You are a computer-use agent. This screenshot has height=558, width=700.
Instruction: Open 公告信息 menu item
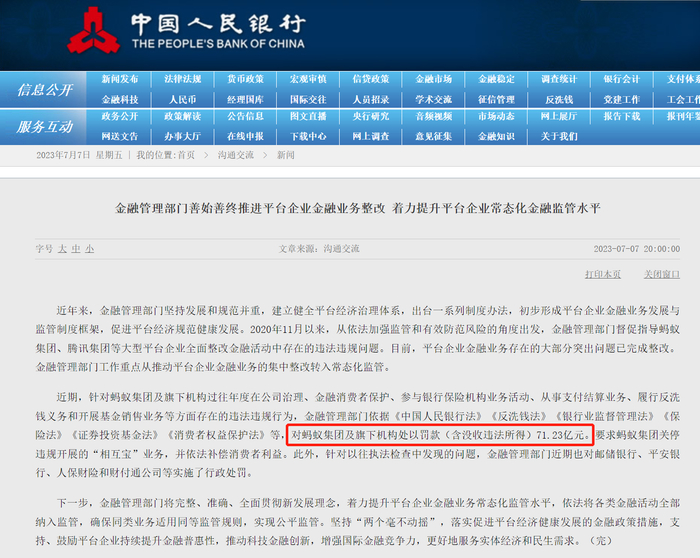pyautogui.click(x=246, y=117)
